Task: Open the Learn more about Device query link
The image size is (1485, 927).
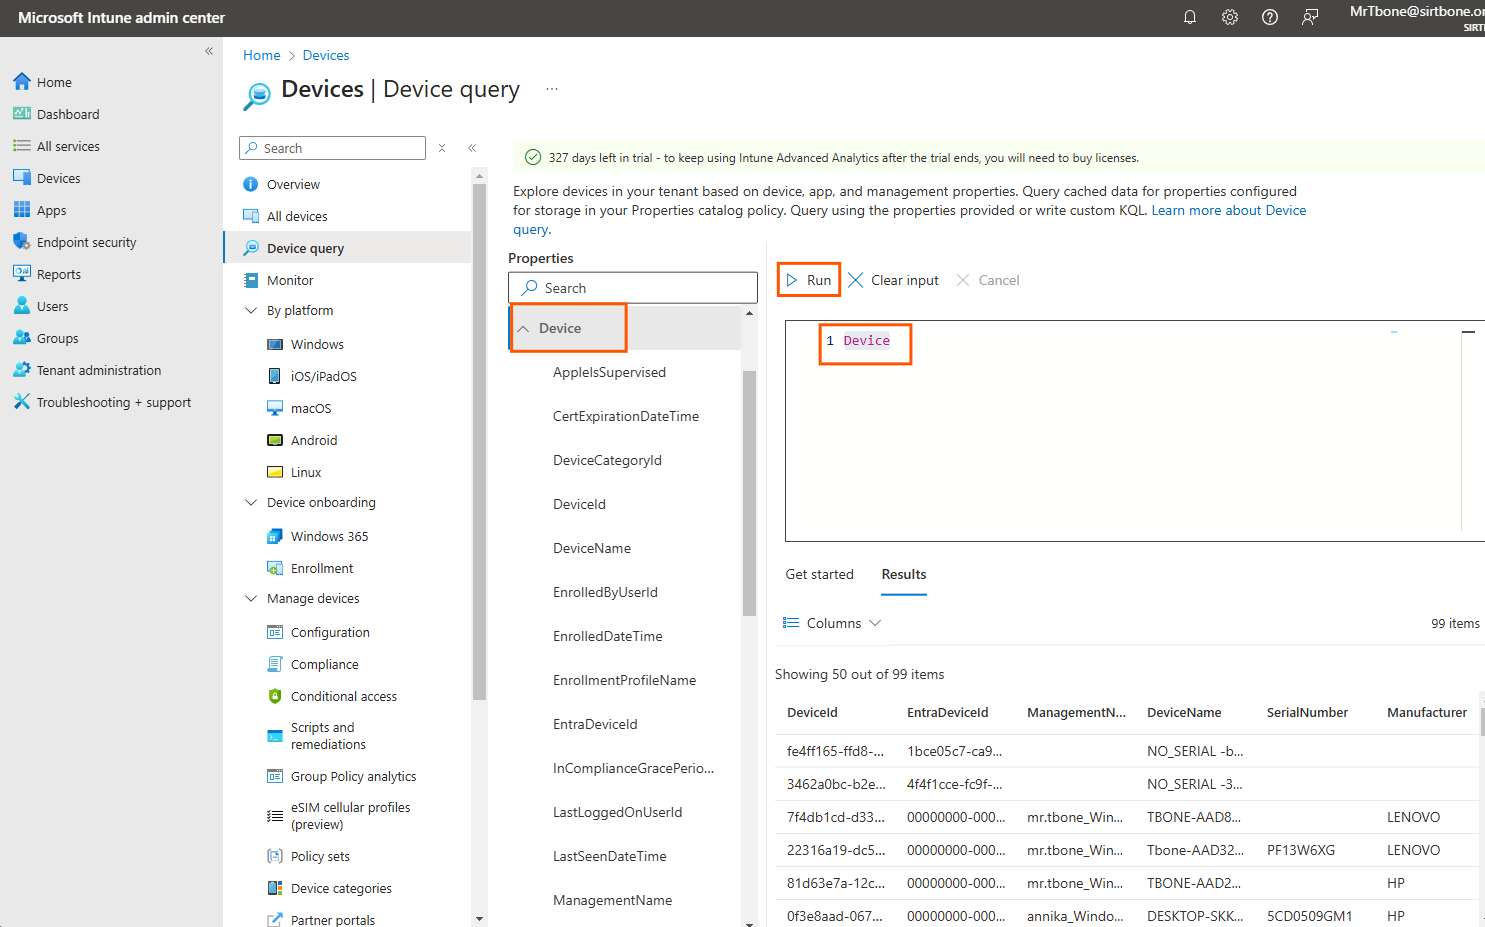Action: click(x=1229, y=210)
